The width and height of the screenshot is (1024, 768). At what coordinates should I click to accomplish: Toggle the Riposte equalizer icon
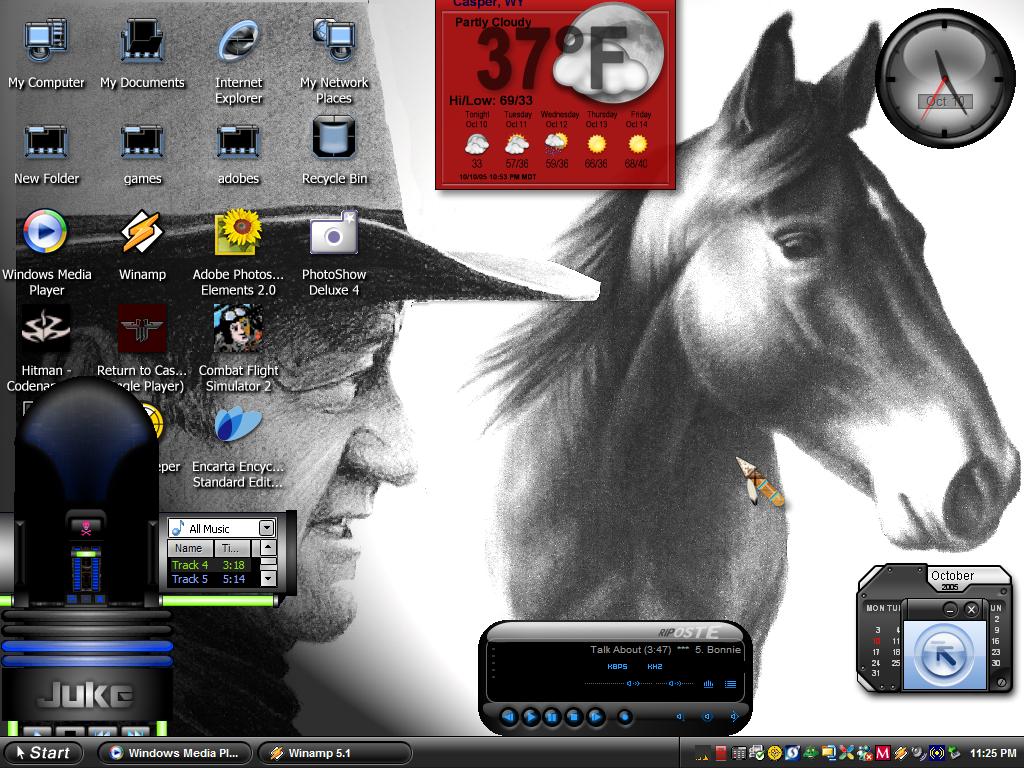pyautogui.click(x=708, y=684)
